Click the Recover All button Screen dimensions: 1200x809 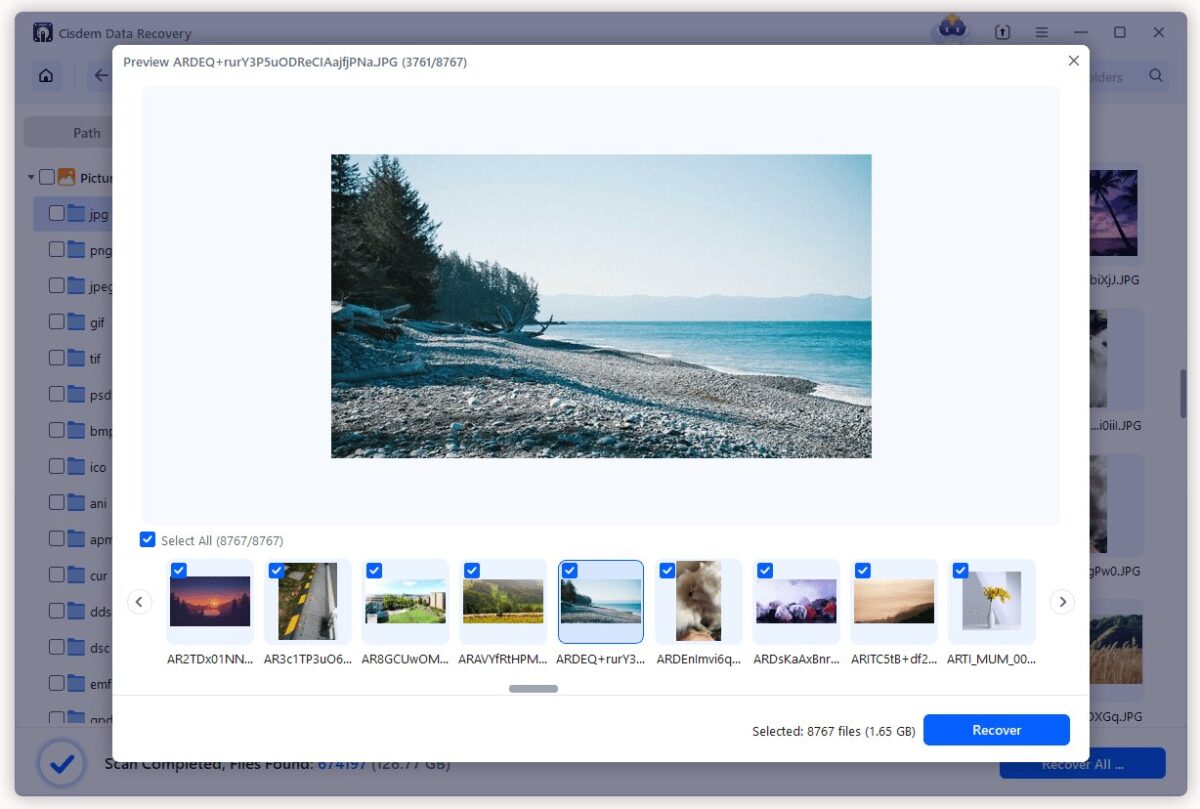coord(1083,763)
